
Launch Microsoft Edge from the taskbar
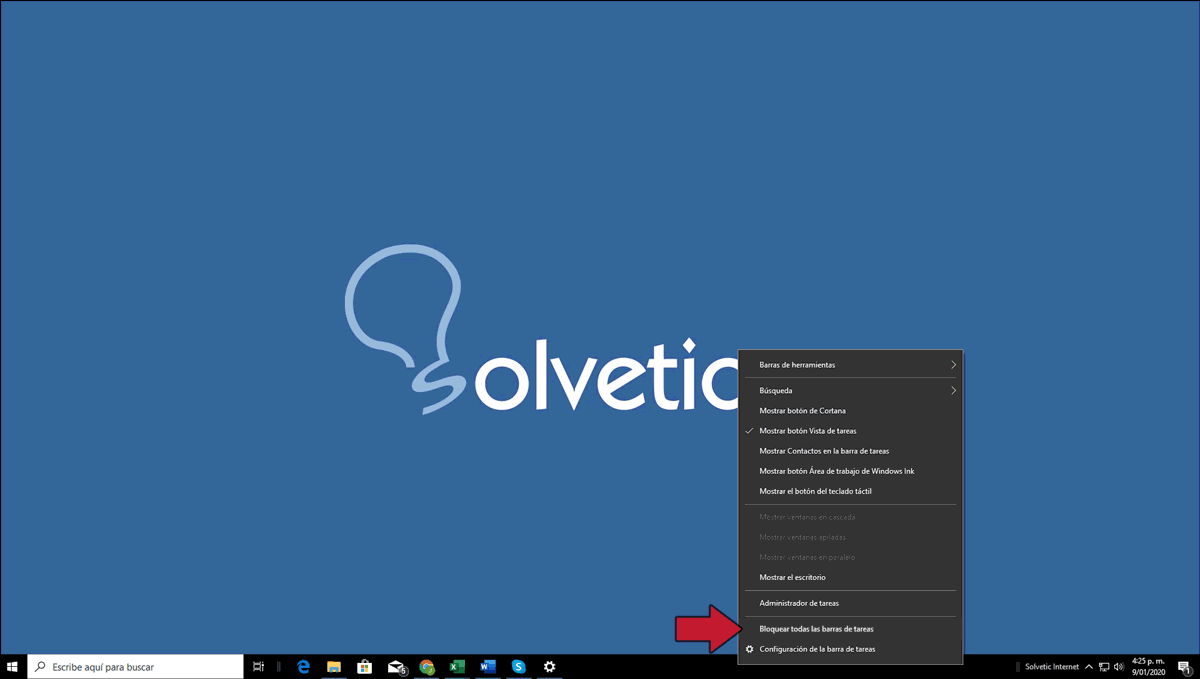(304, 666)
